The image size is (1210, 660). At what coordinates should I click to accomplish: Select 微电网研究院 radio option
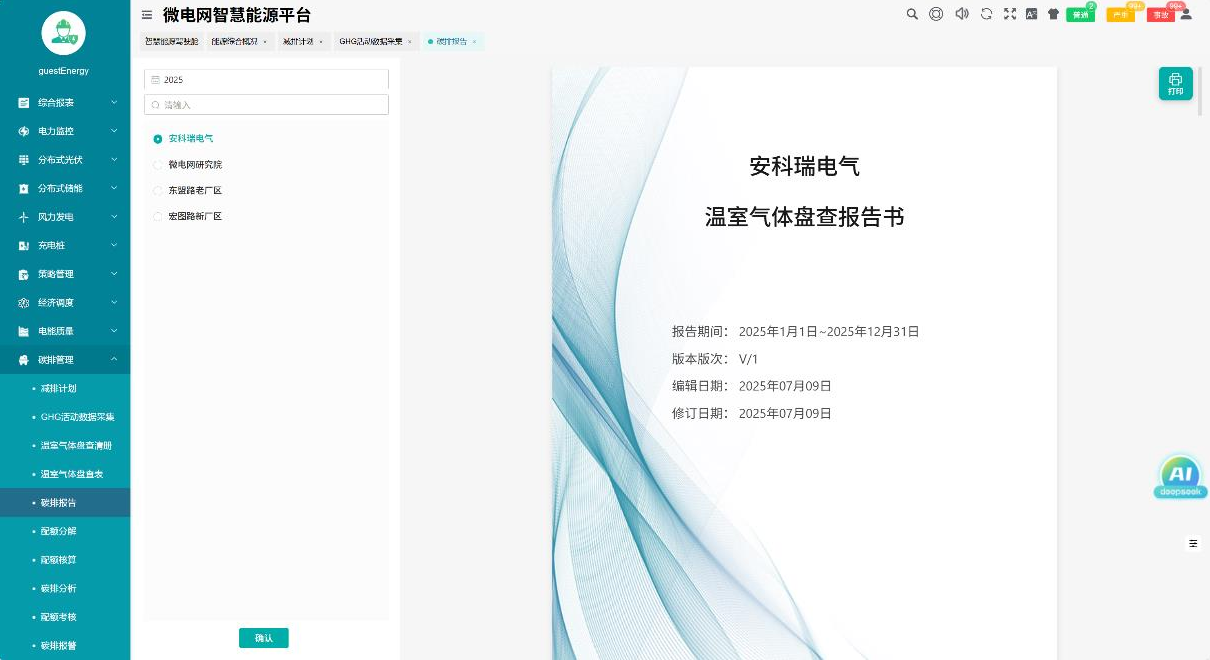[x=158, y=165]
